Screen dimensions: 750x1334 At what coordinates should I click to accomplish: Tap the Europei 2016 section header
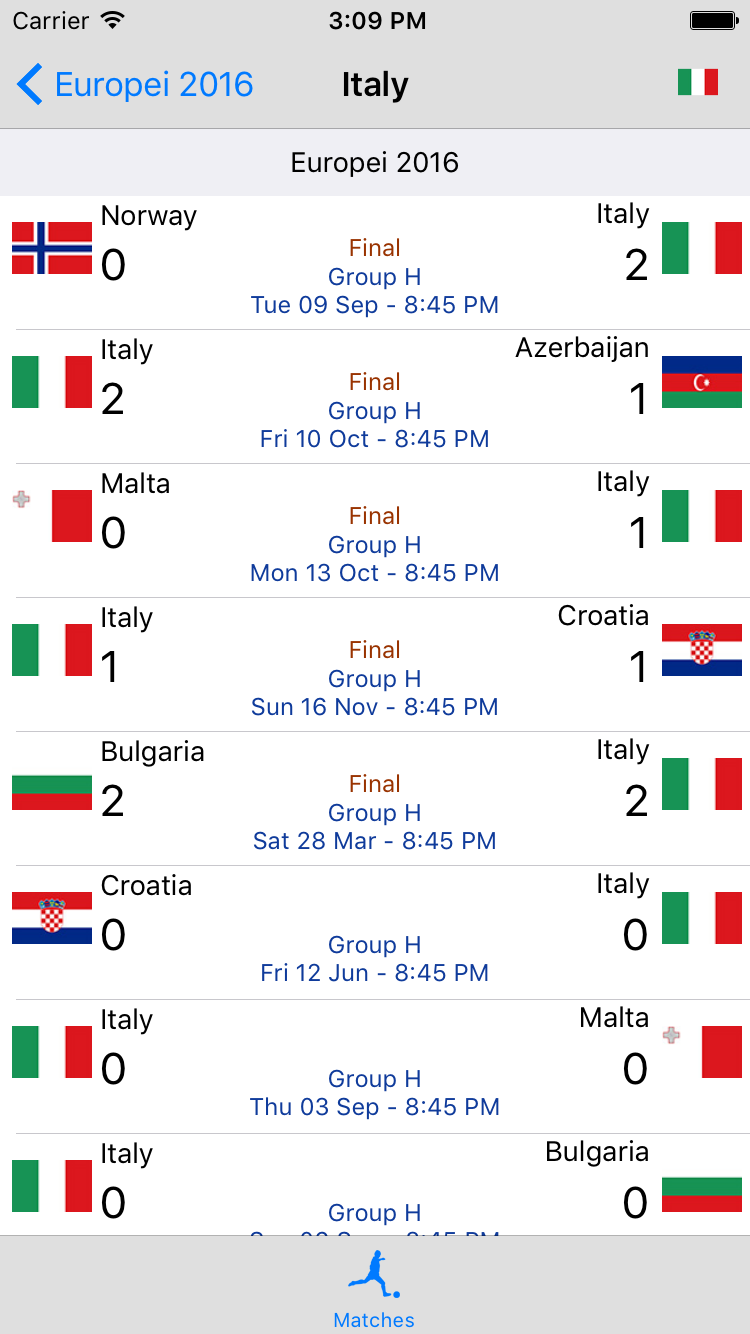(x=374, y=162)
